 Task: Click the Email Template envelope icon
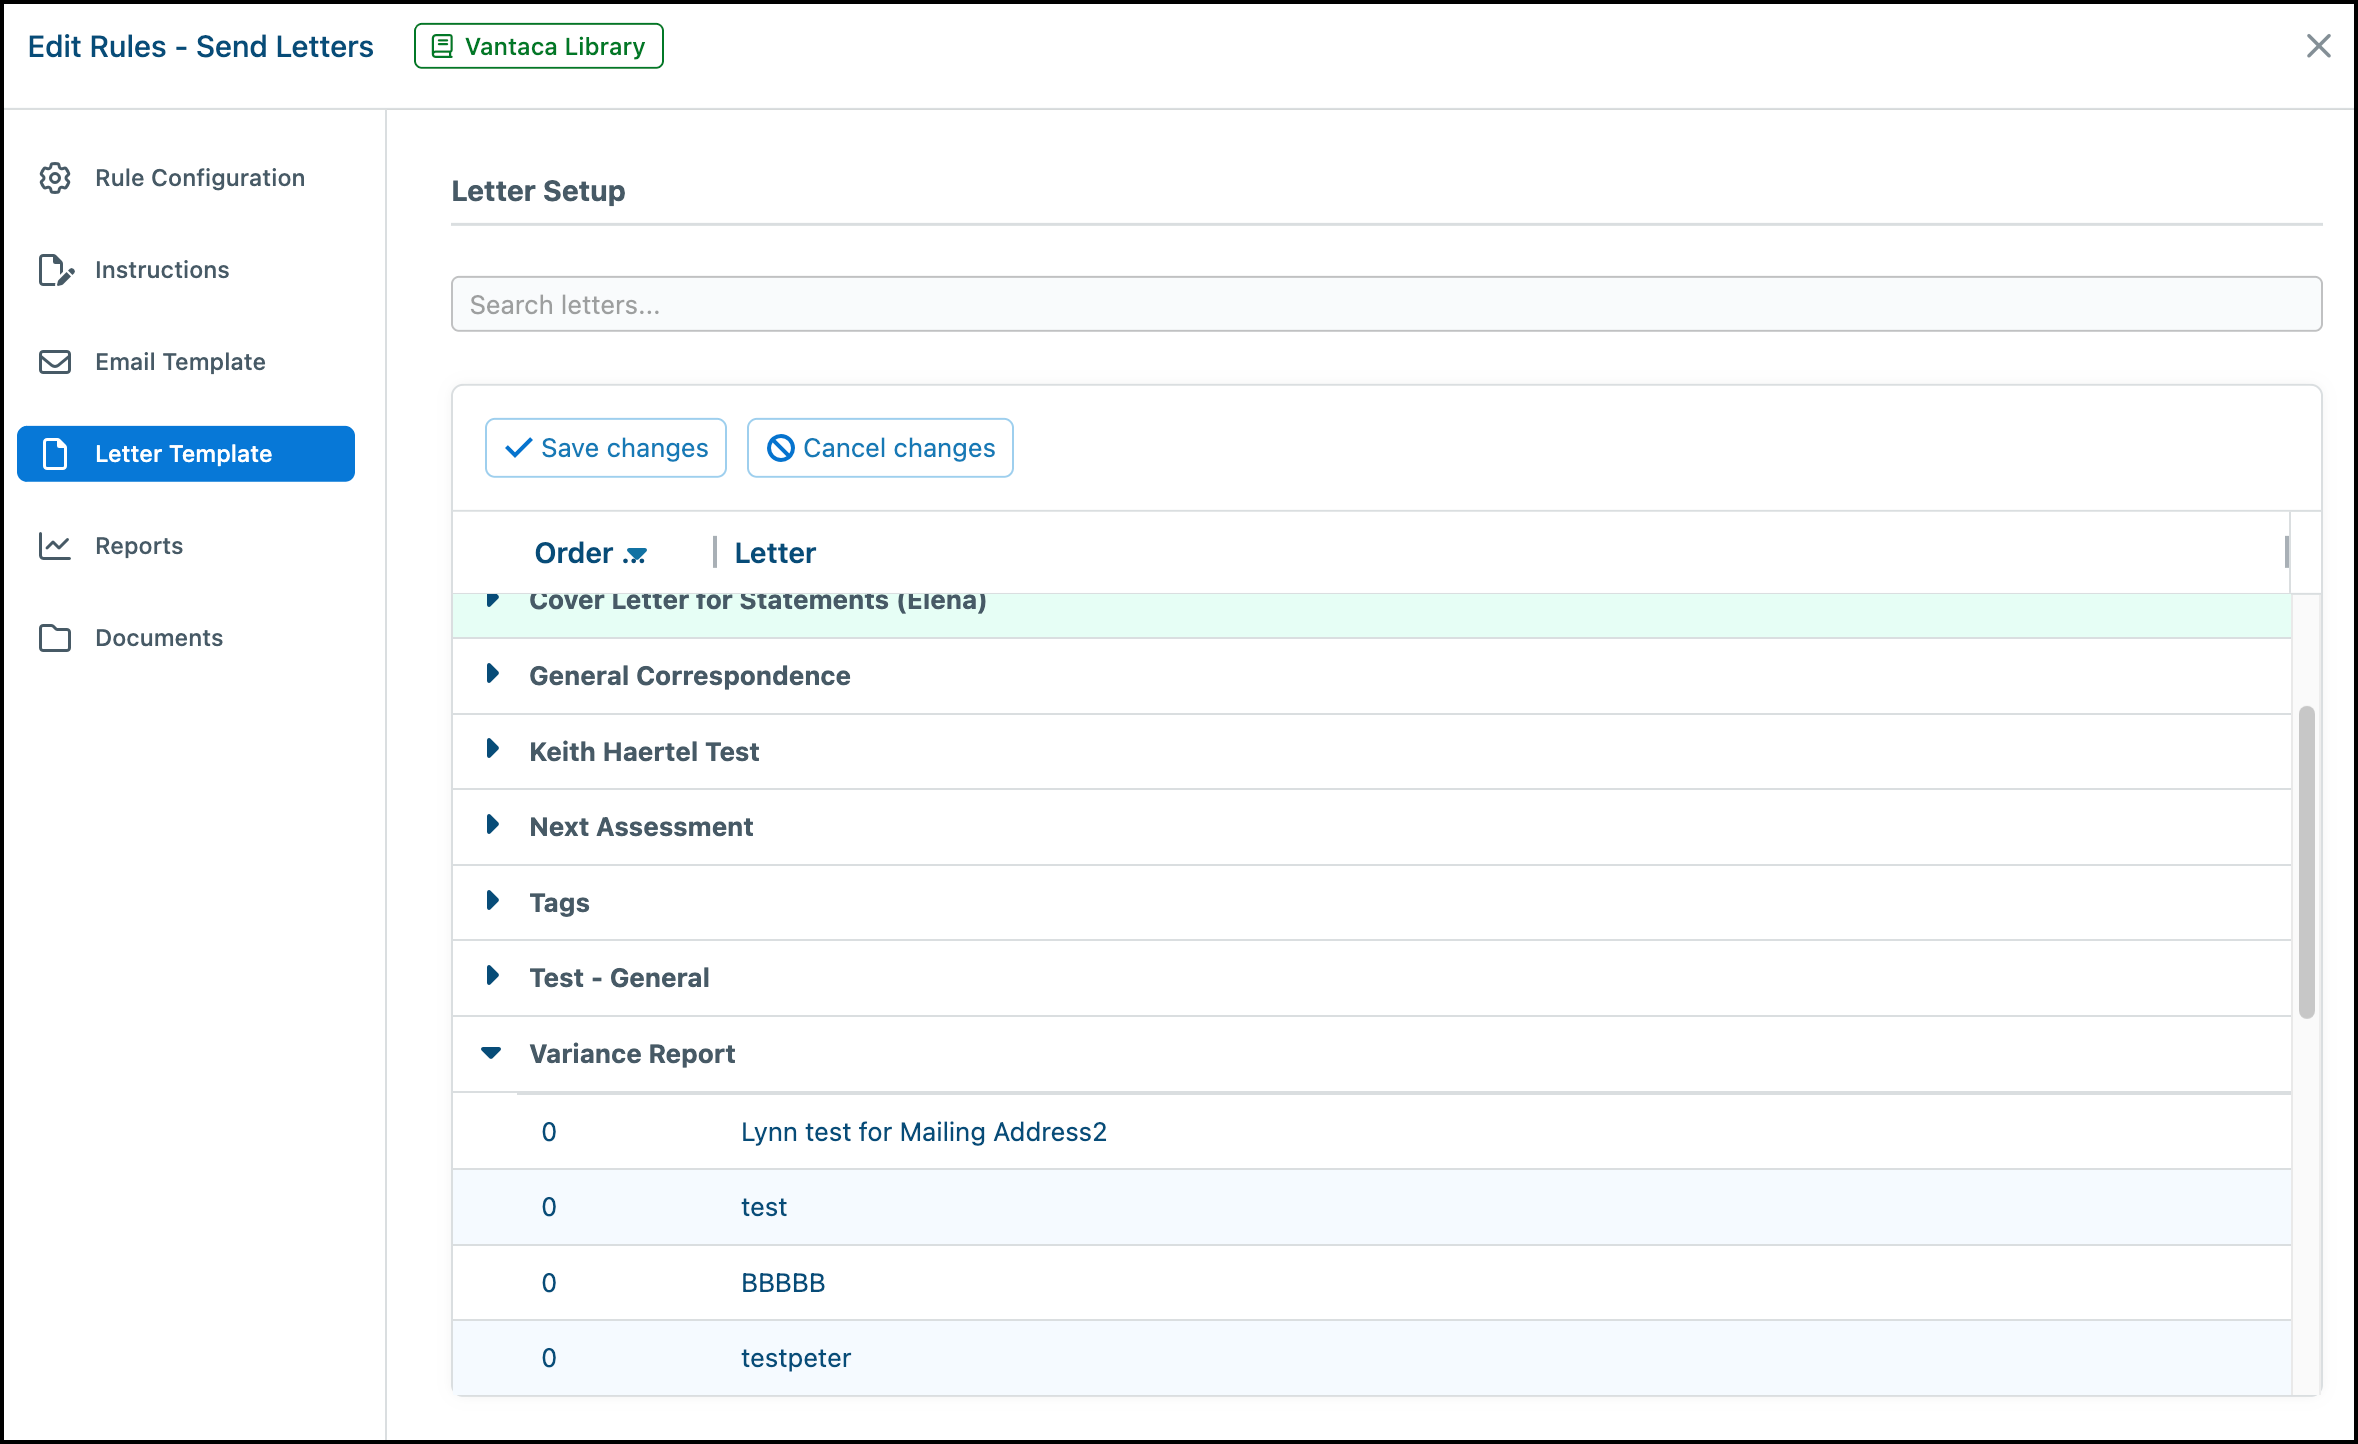tap(55, 362)
